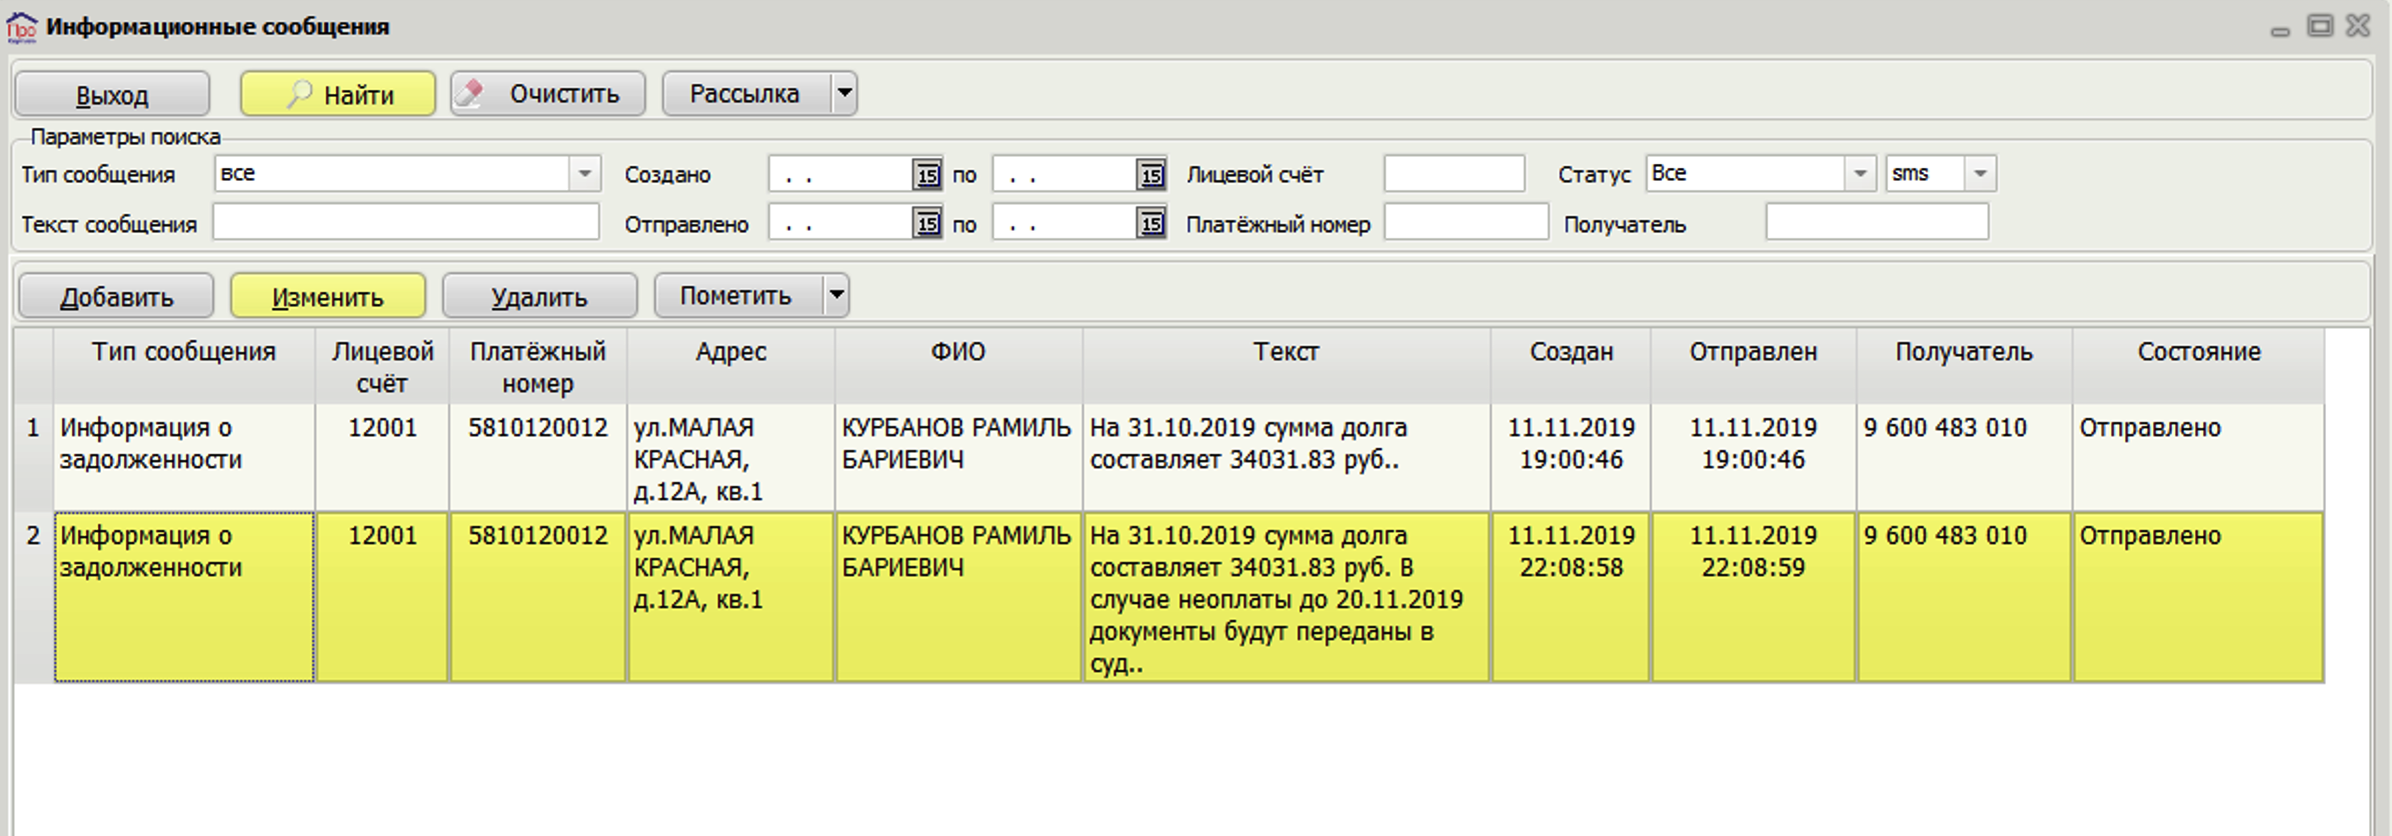Click the Очистить button
Viewport: 2392px width, 836px height.
tap(548, 94)
